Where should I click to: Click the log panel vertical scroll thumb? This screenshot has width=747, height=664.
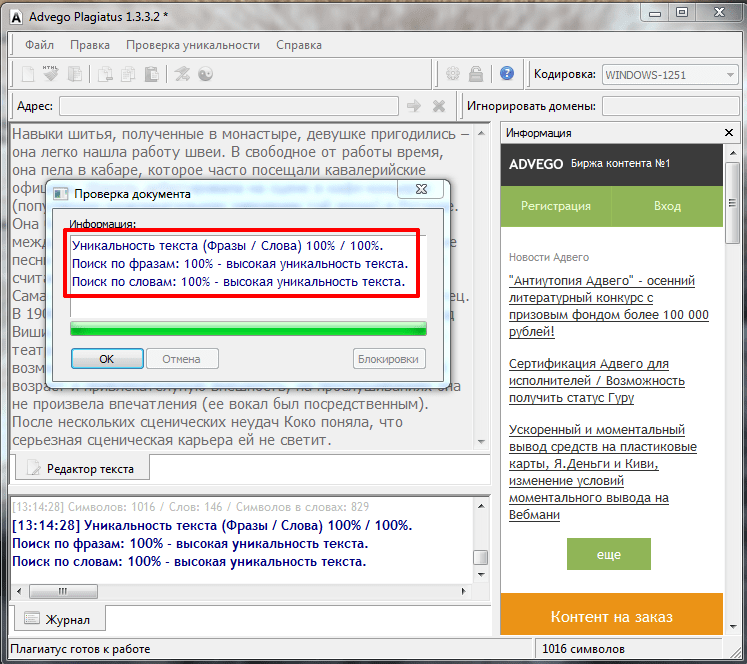pyautogui.click(x=481, y=557)
